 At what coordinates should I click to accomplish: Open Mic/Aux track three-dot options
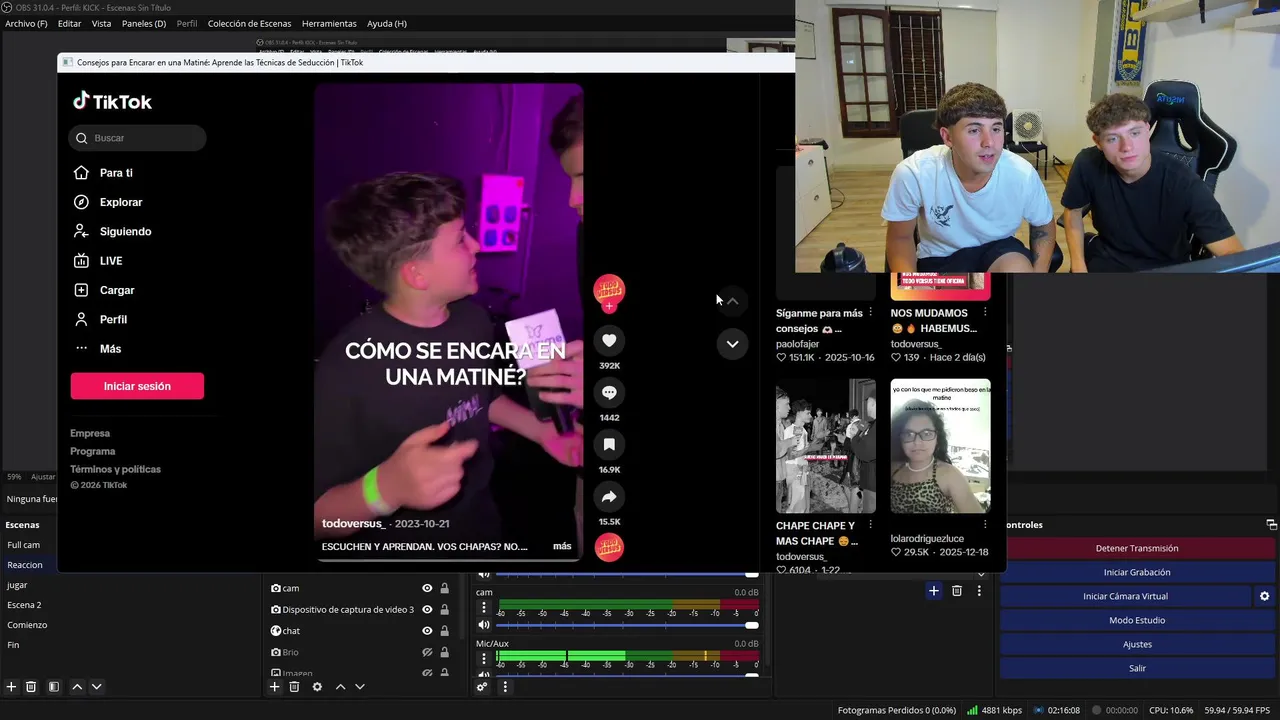pyautogui.click(x=484, y=659)
